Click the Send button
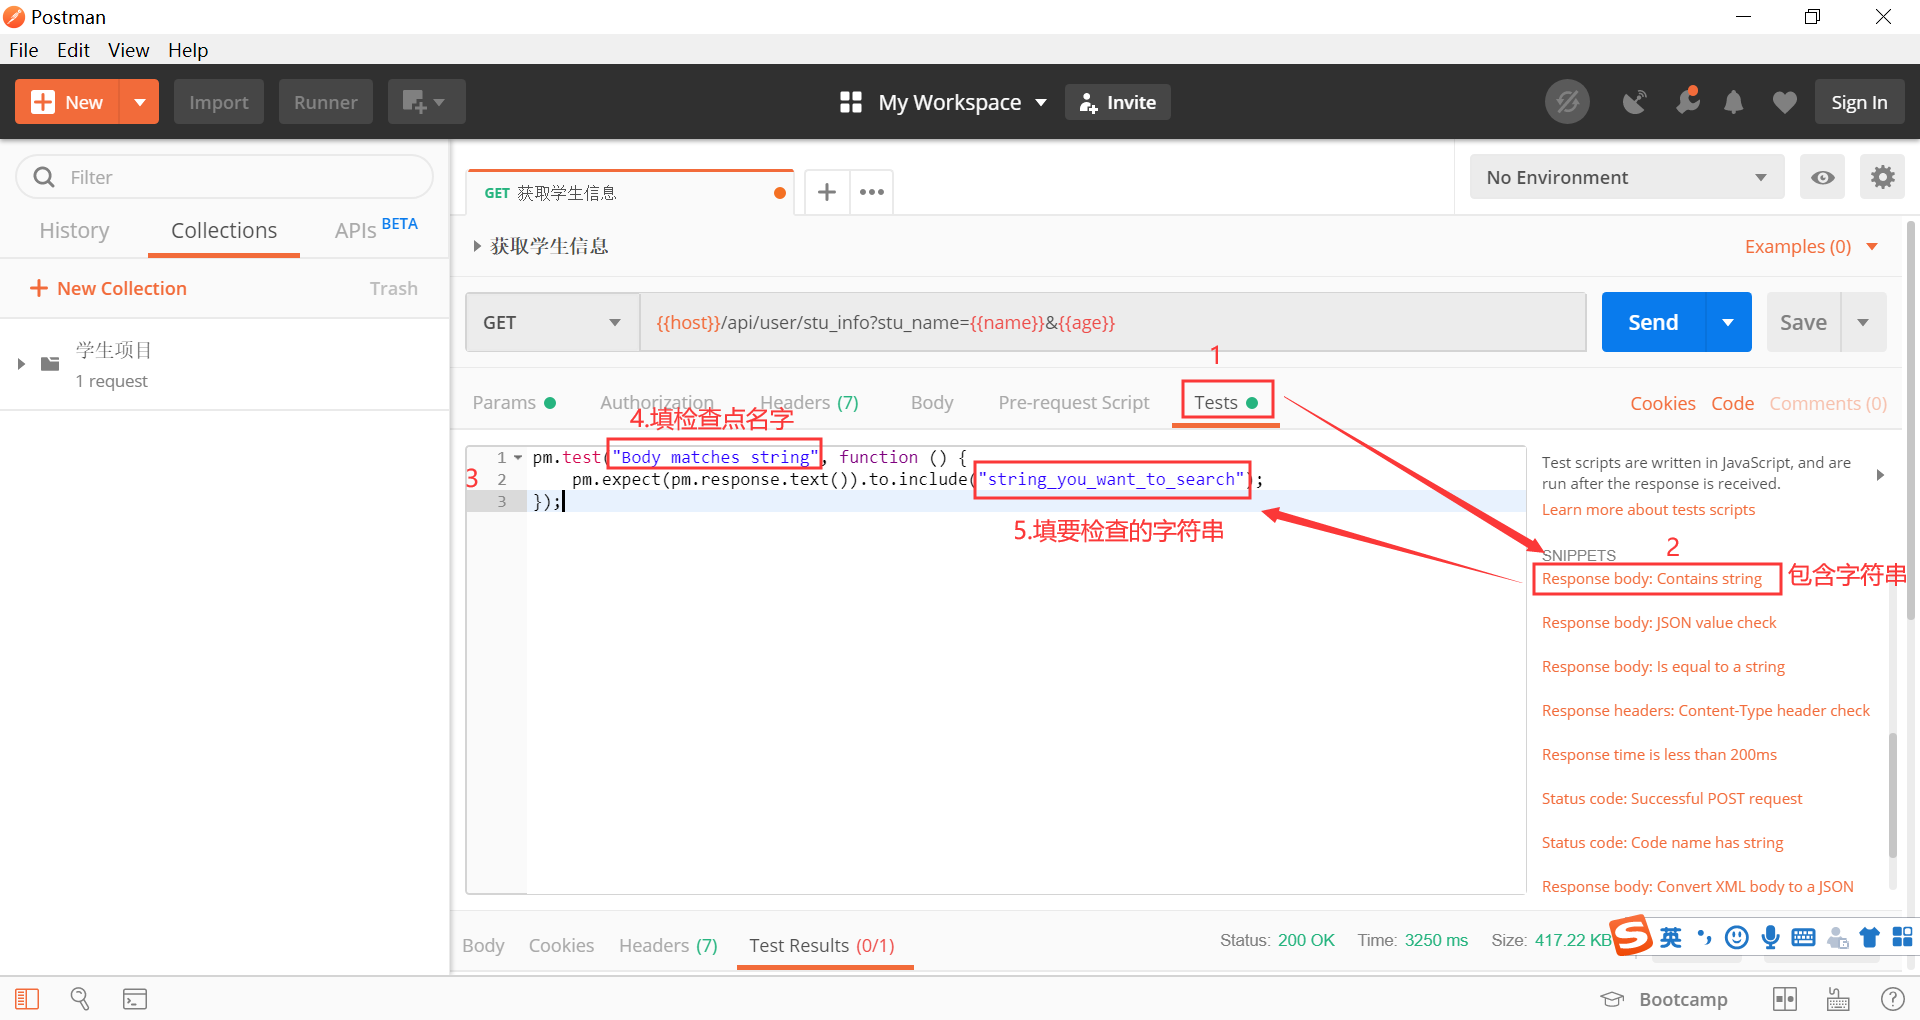 [x=1653, y=322]
